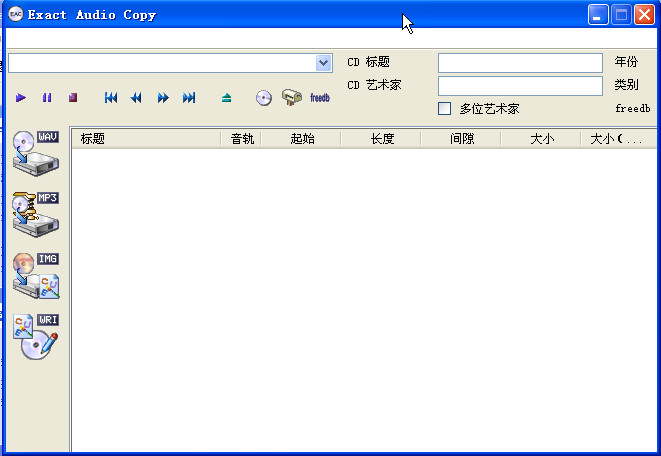Focus the CD 艺术家 input field
Image resolution: width=661 pixels, height=456 pixels.
coord(520,86)
